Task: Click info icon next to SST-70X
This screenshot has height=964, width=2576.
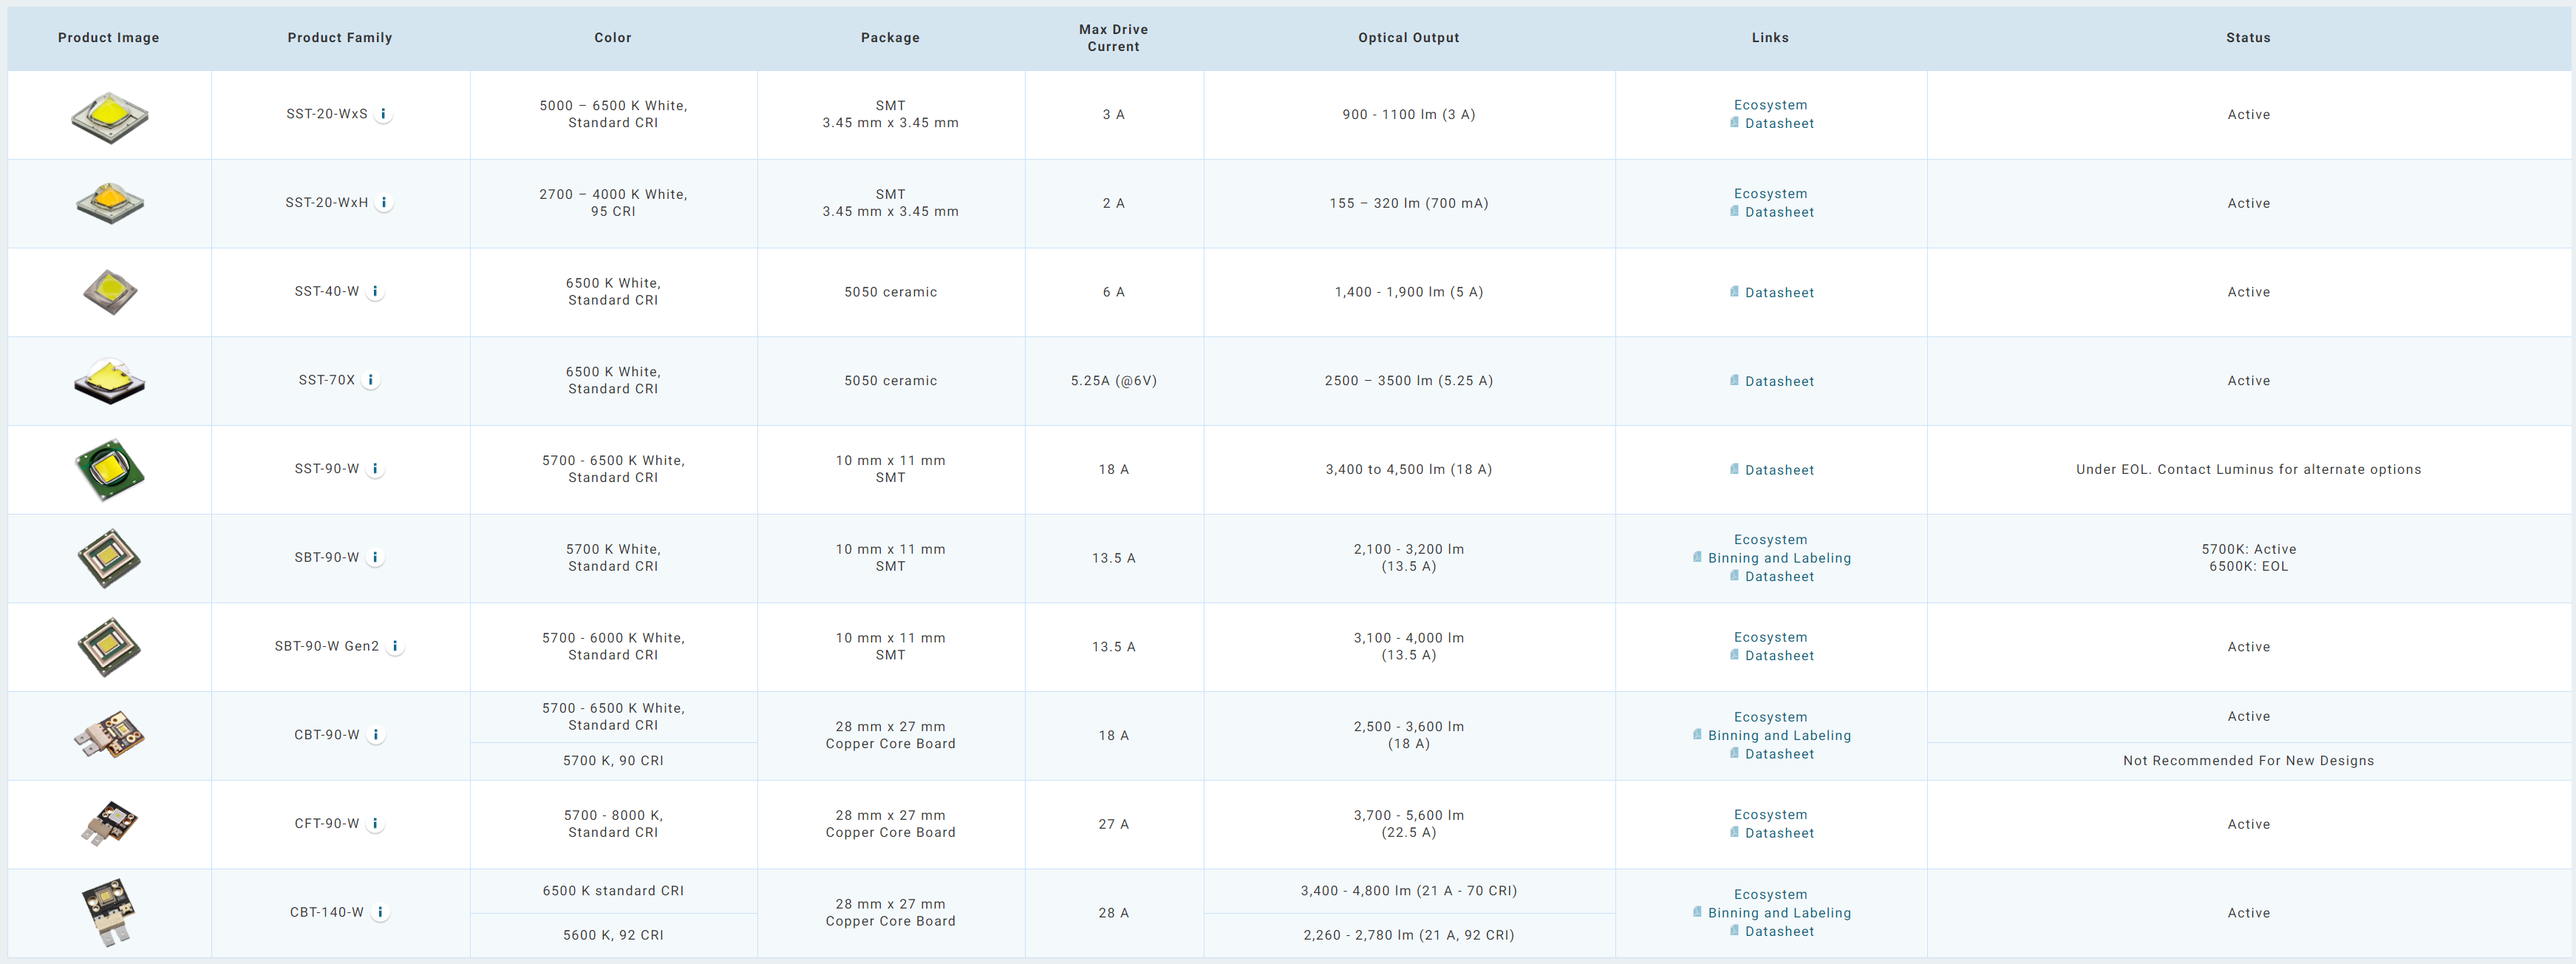Action: click(x=371, y=380)
